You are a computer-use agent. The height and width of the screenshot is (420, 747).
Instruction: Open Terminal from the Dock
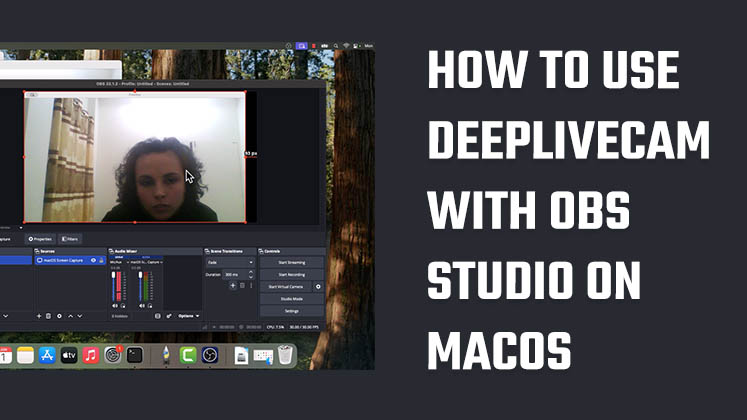coord(134,355)
